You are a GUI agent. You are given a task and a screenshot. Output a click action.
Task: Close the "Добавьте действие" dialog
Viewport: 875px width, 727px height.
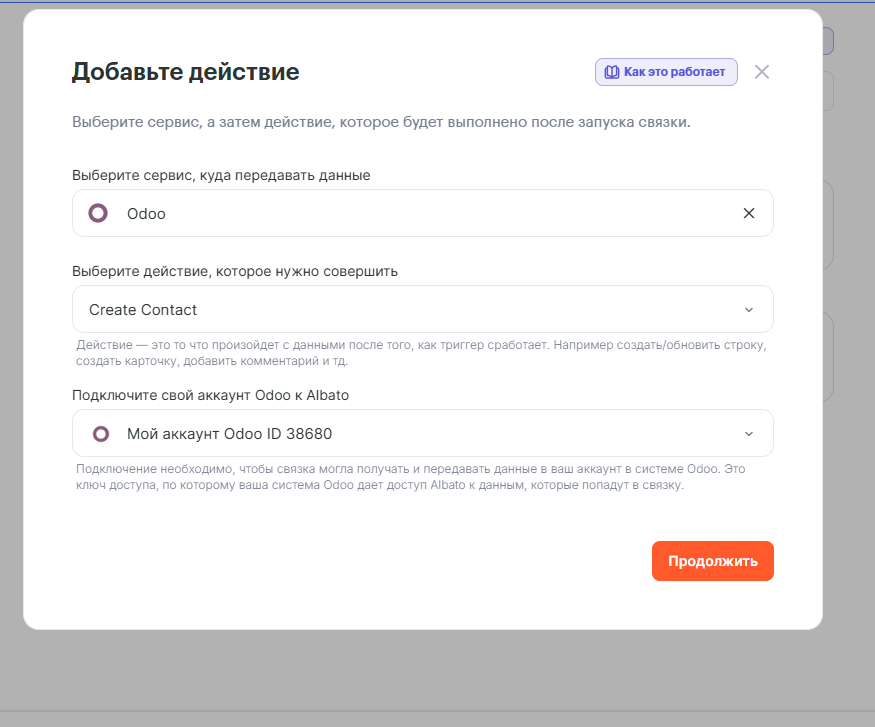(762, 72)
